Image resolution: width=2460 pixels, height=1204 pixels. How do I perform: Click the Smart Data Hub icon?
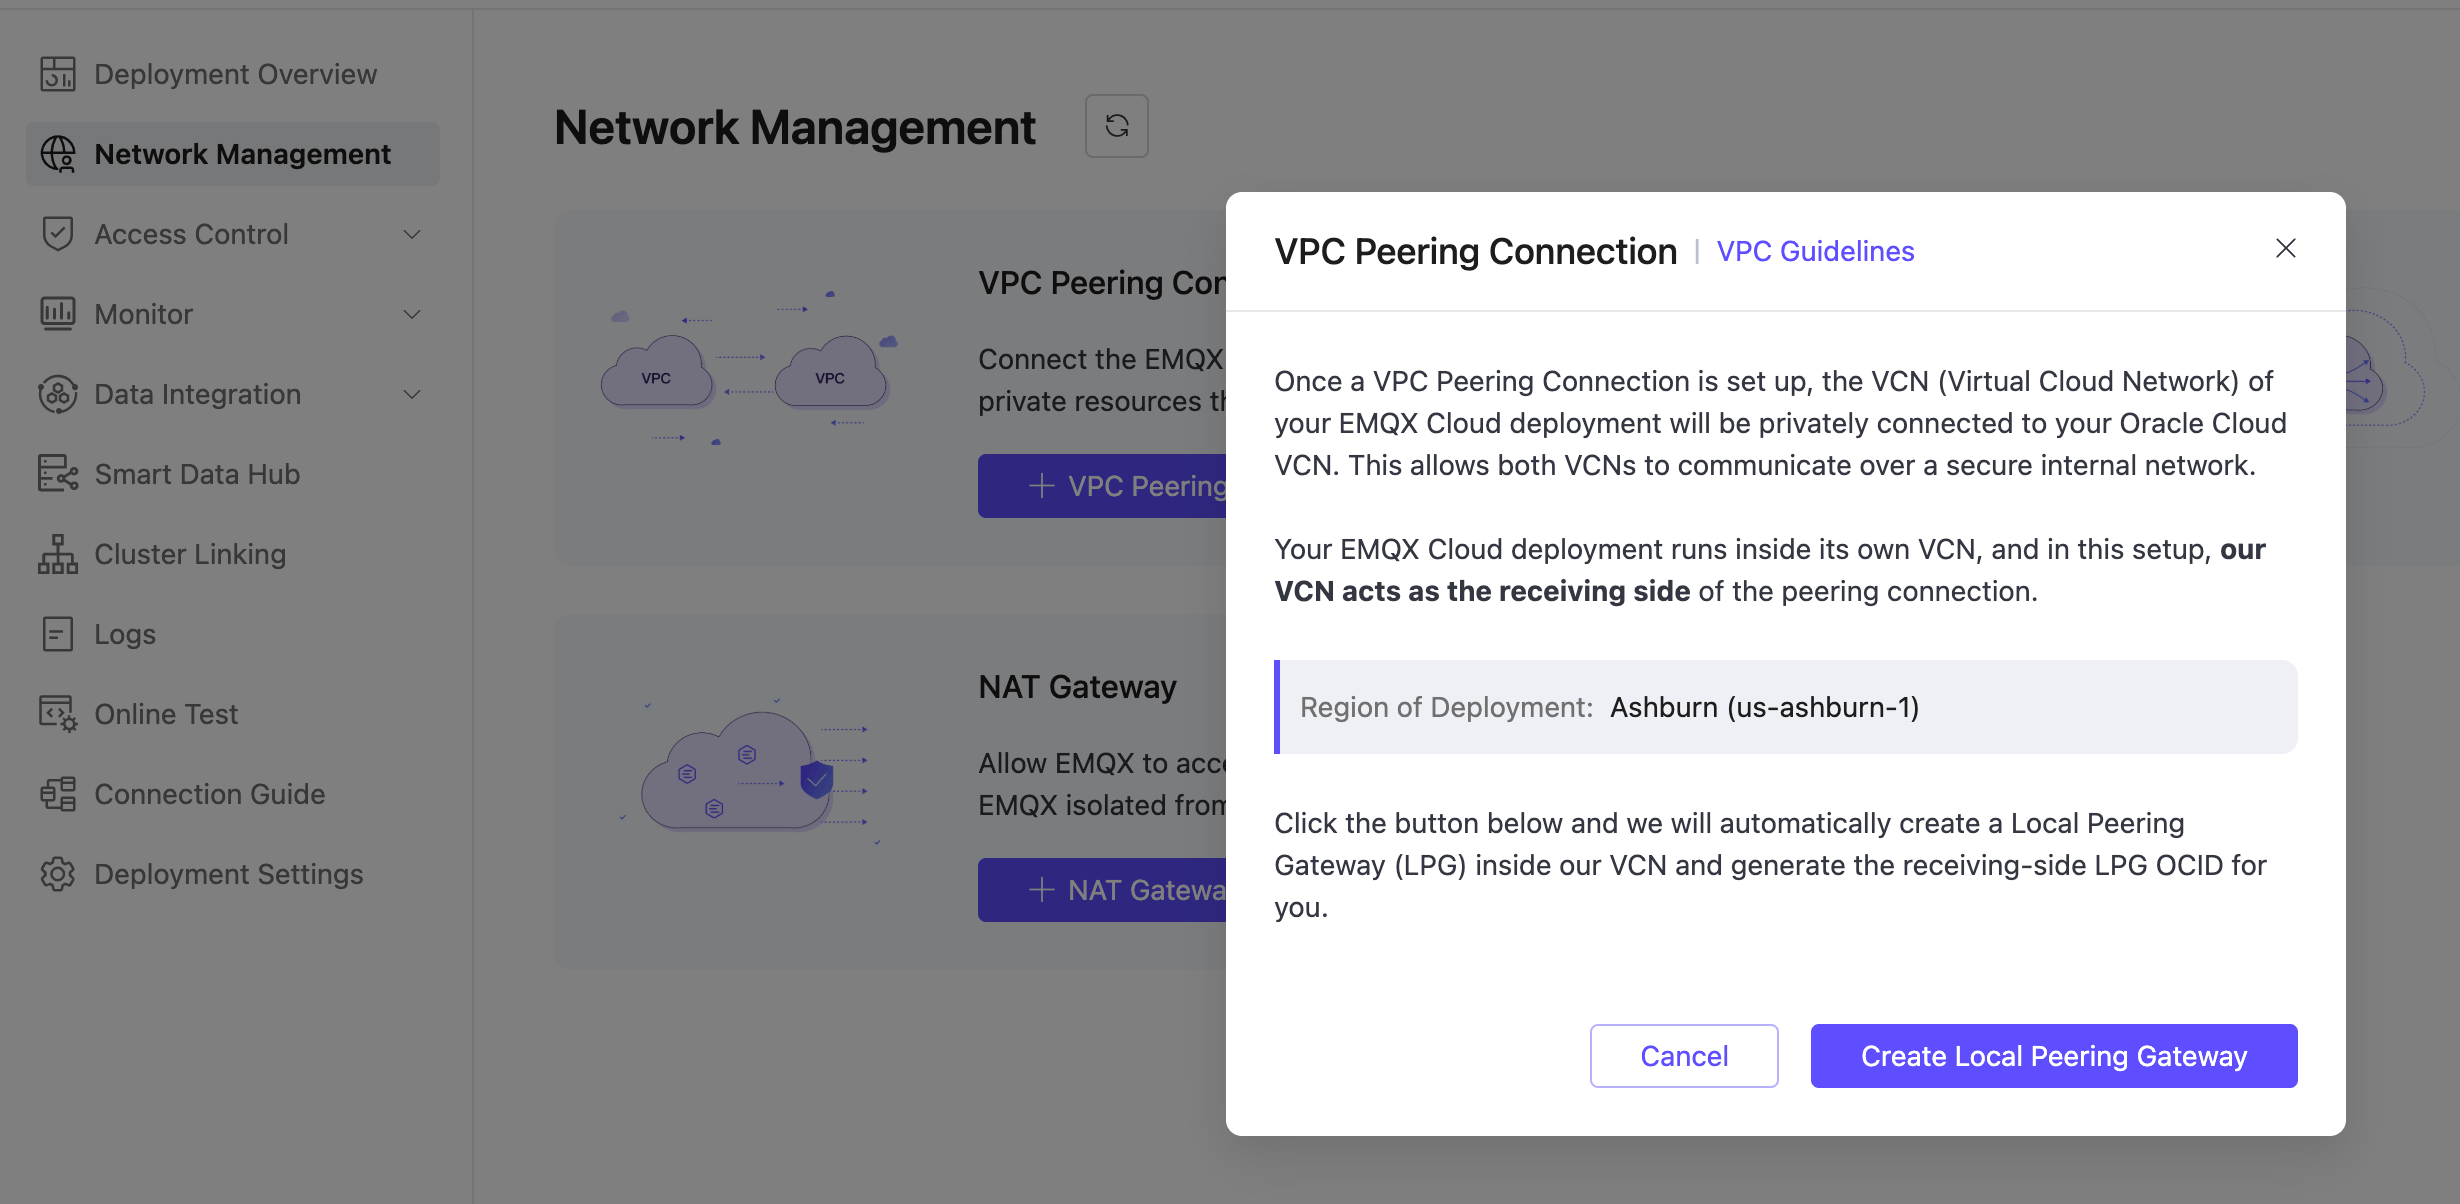click(57, 474)
